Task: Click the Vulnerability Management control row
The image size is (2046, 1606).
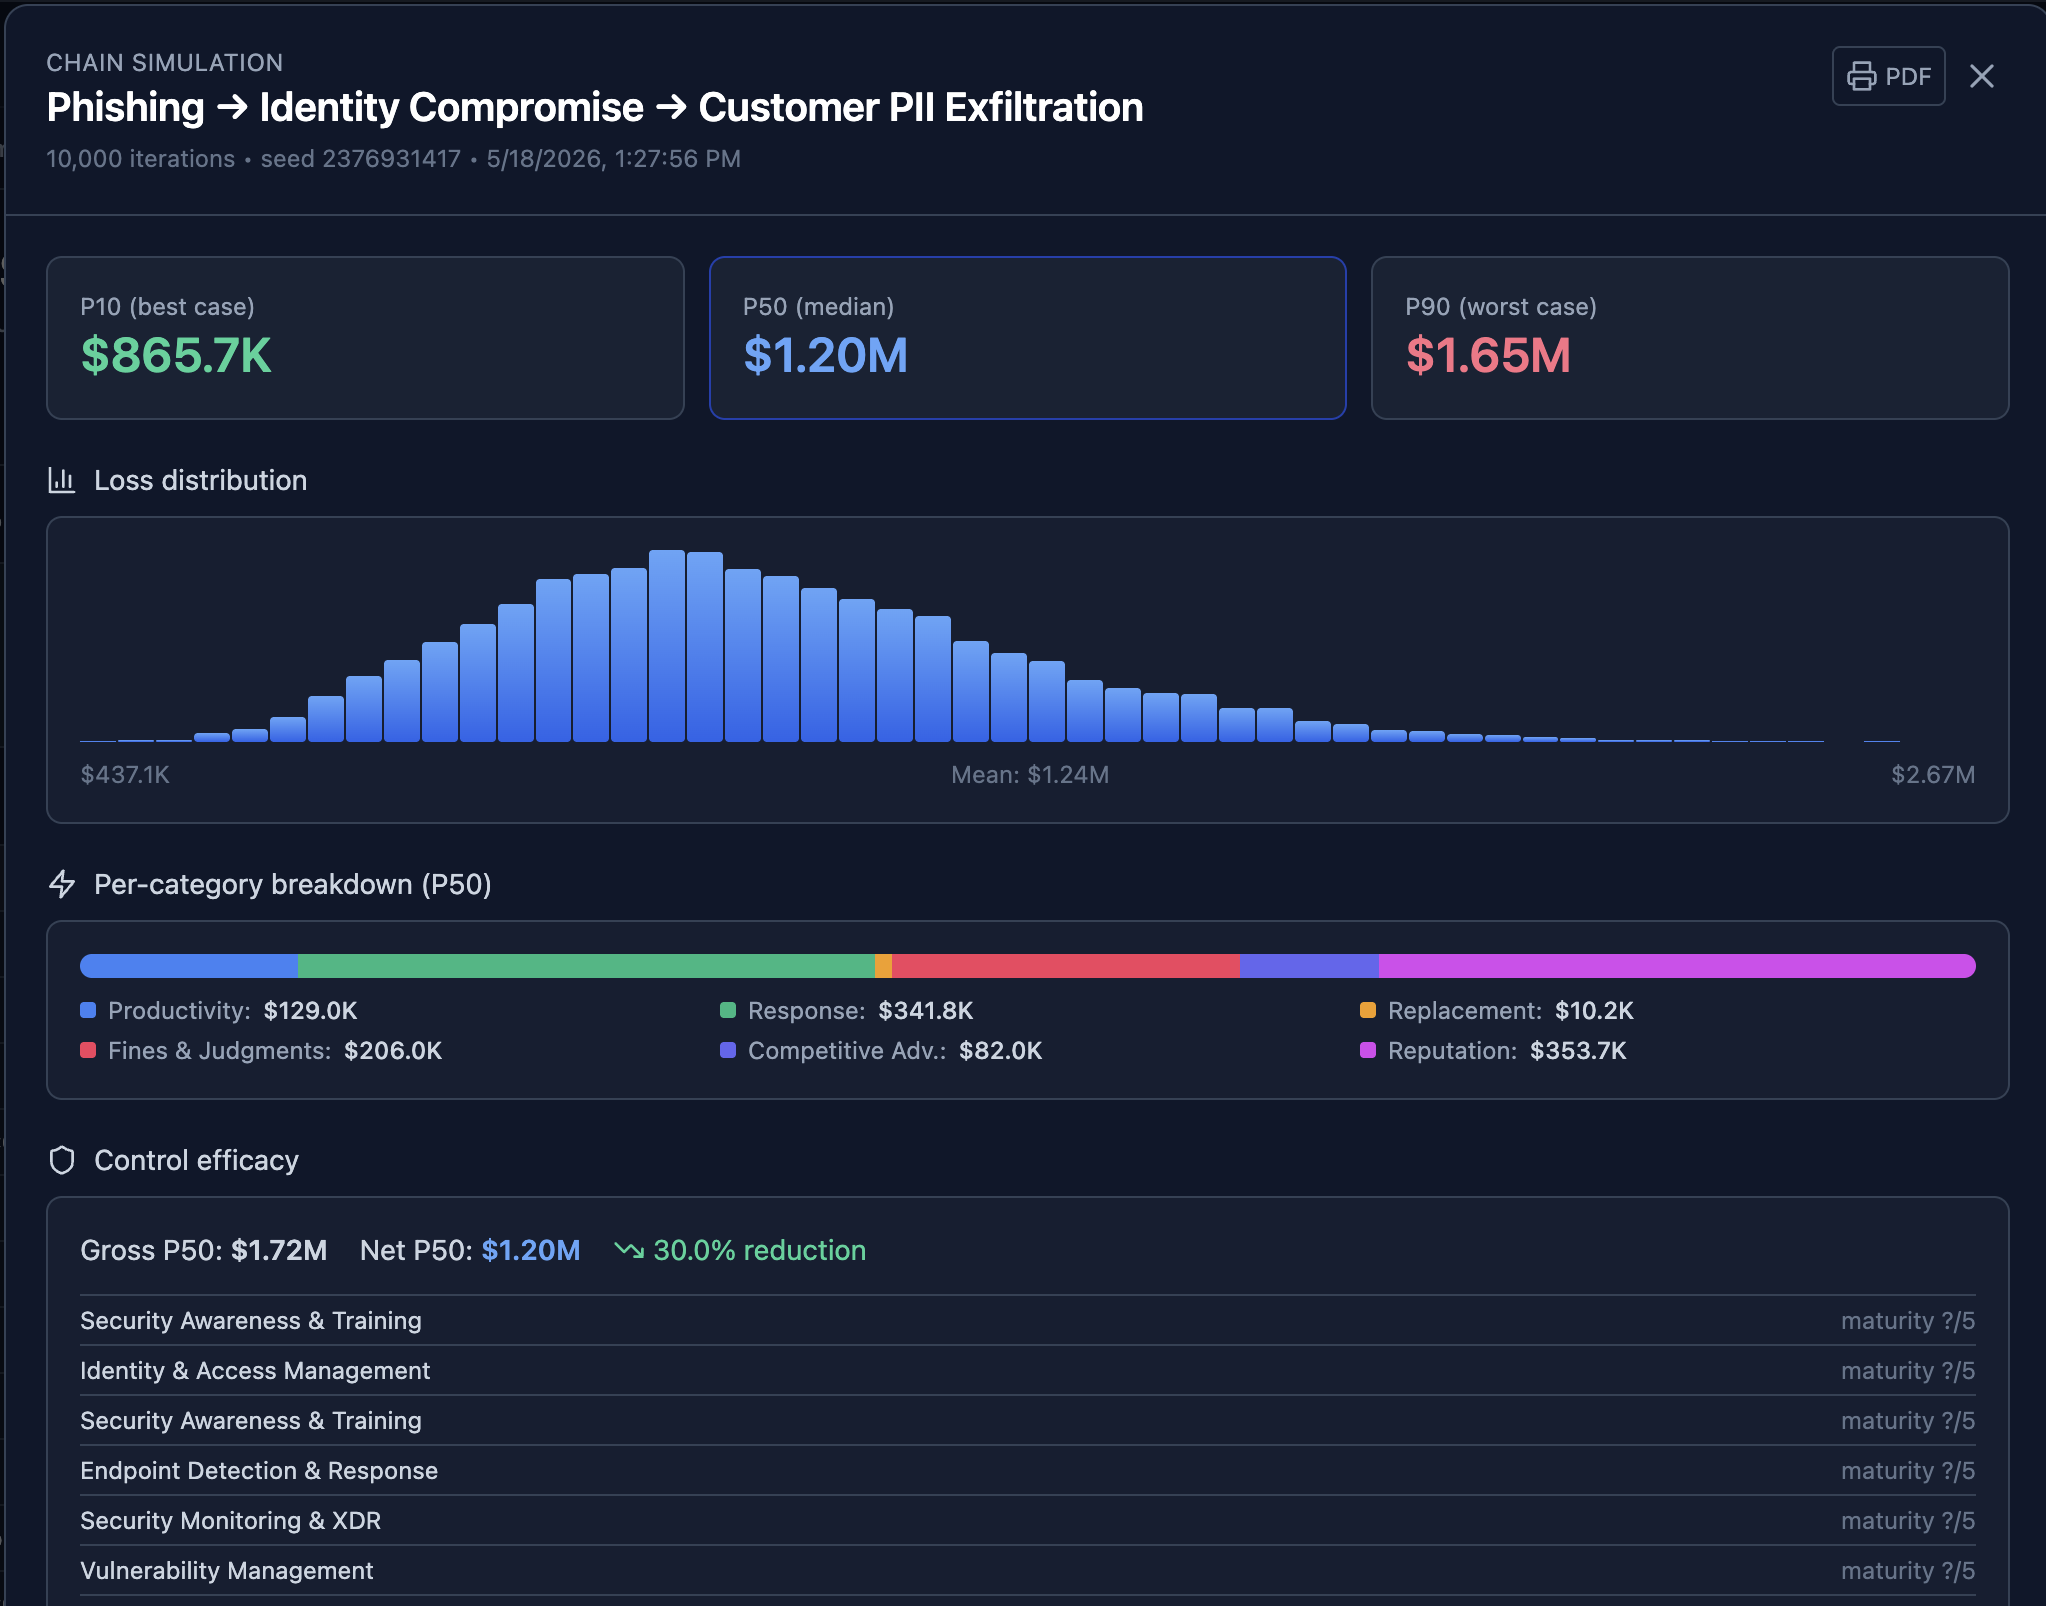Action: point(1028,1571)
